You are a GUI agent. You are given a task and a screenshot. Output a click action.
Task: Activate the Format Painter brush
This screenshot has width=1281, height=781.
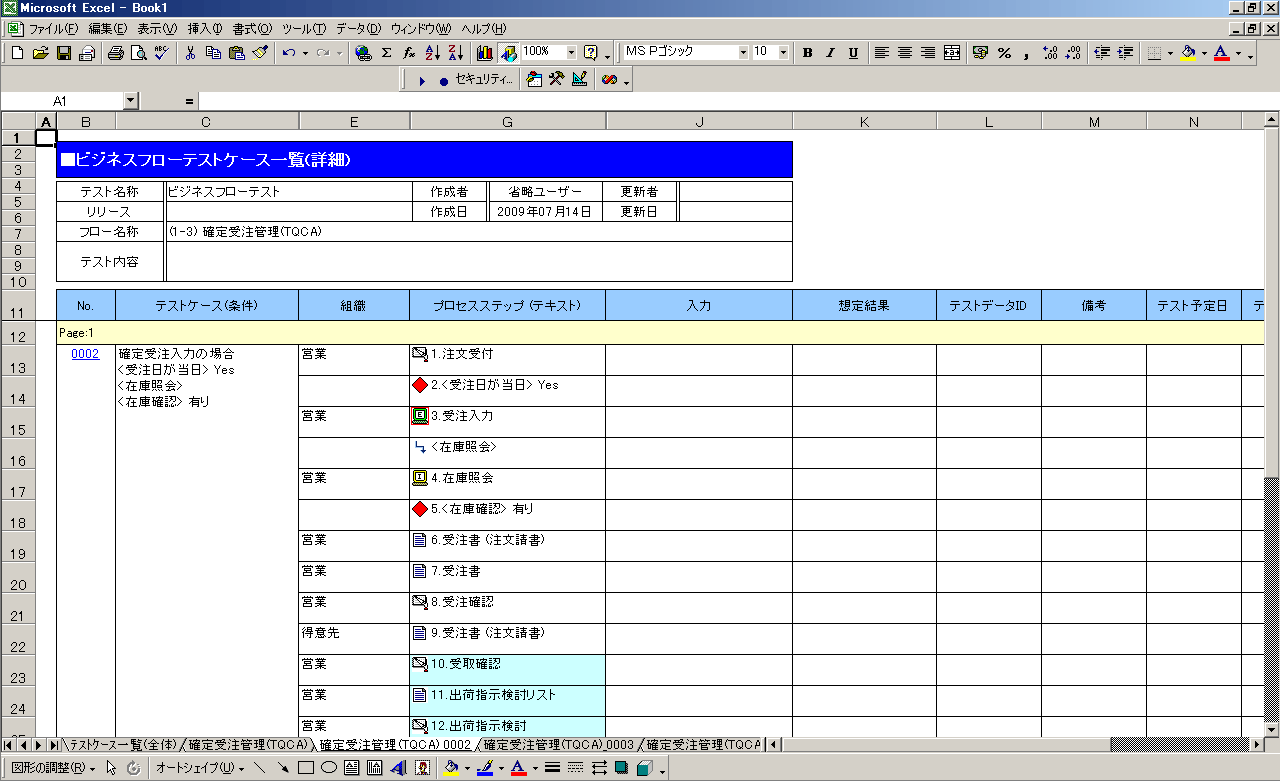tap(259, 52)
